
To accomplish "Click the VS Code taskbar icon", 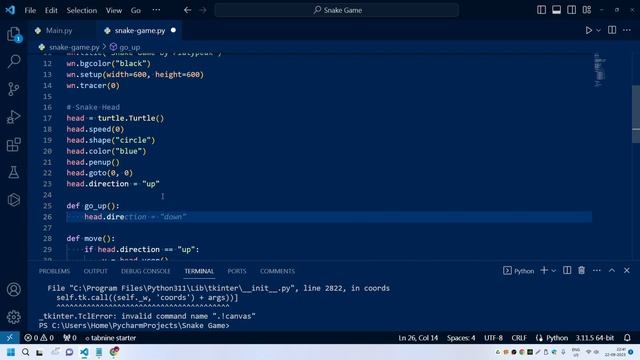I will pyautogui.click(x=84, y=352).
